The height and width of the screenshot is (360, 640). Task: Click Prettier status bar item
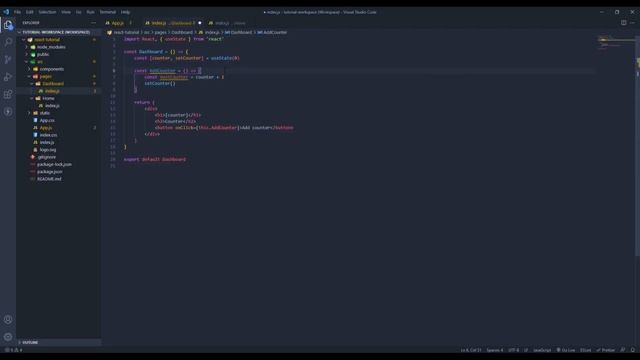pyautogui.click(x=605, y=350)
